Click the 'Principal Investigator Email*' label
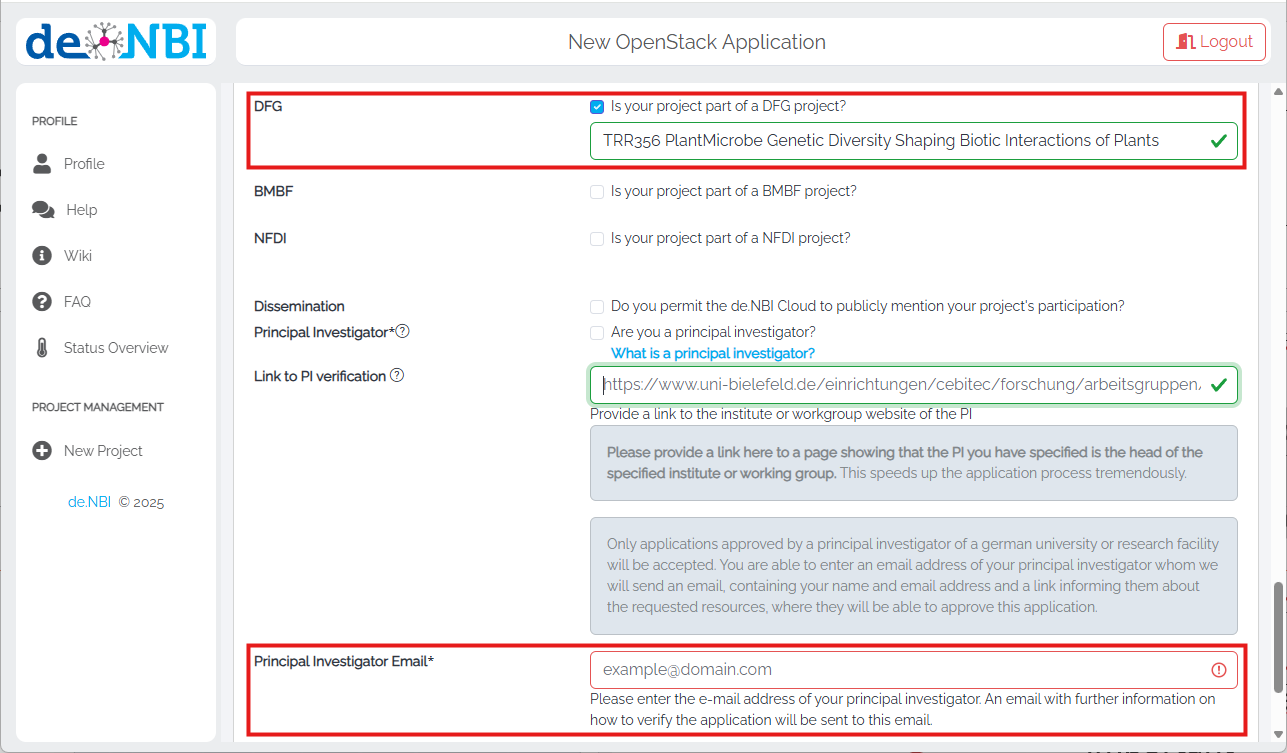Viewport: 1287px width, 753px height. click(x=344, y=661)
